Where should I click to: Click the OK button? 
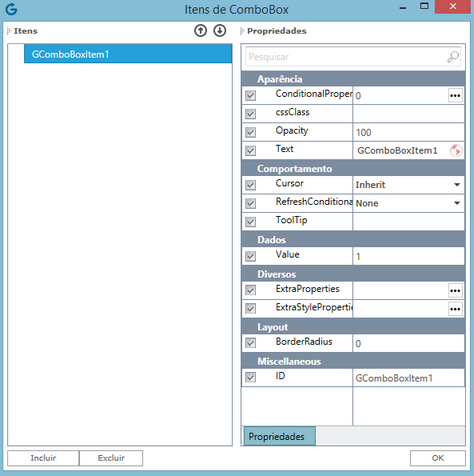[438, 458]
